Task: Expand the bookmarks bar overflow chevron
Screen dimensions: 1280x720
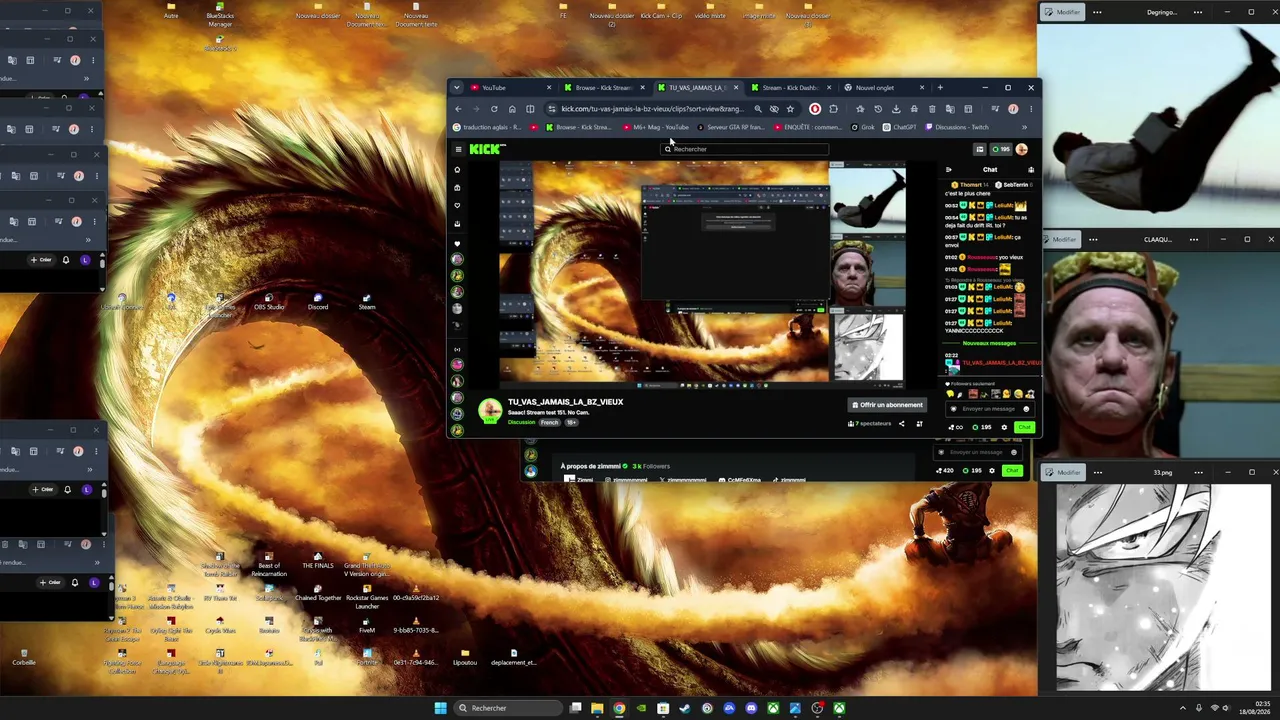Action: (x=1024, y=127)
